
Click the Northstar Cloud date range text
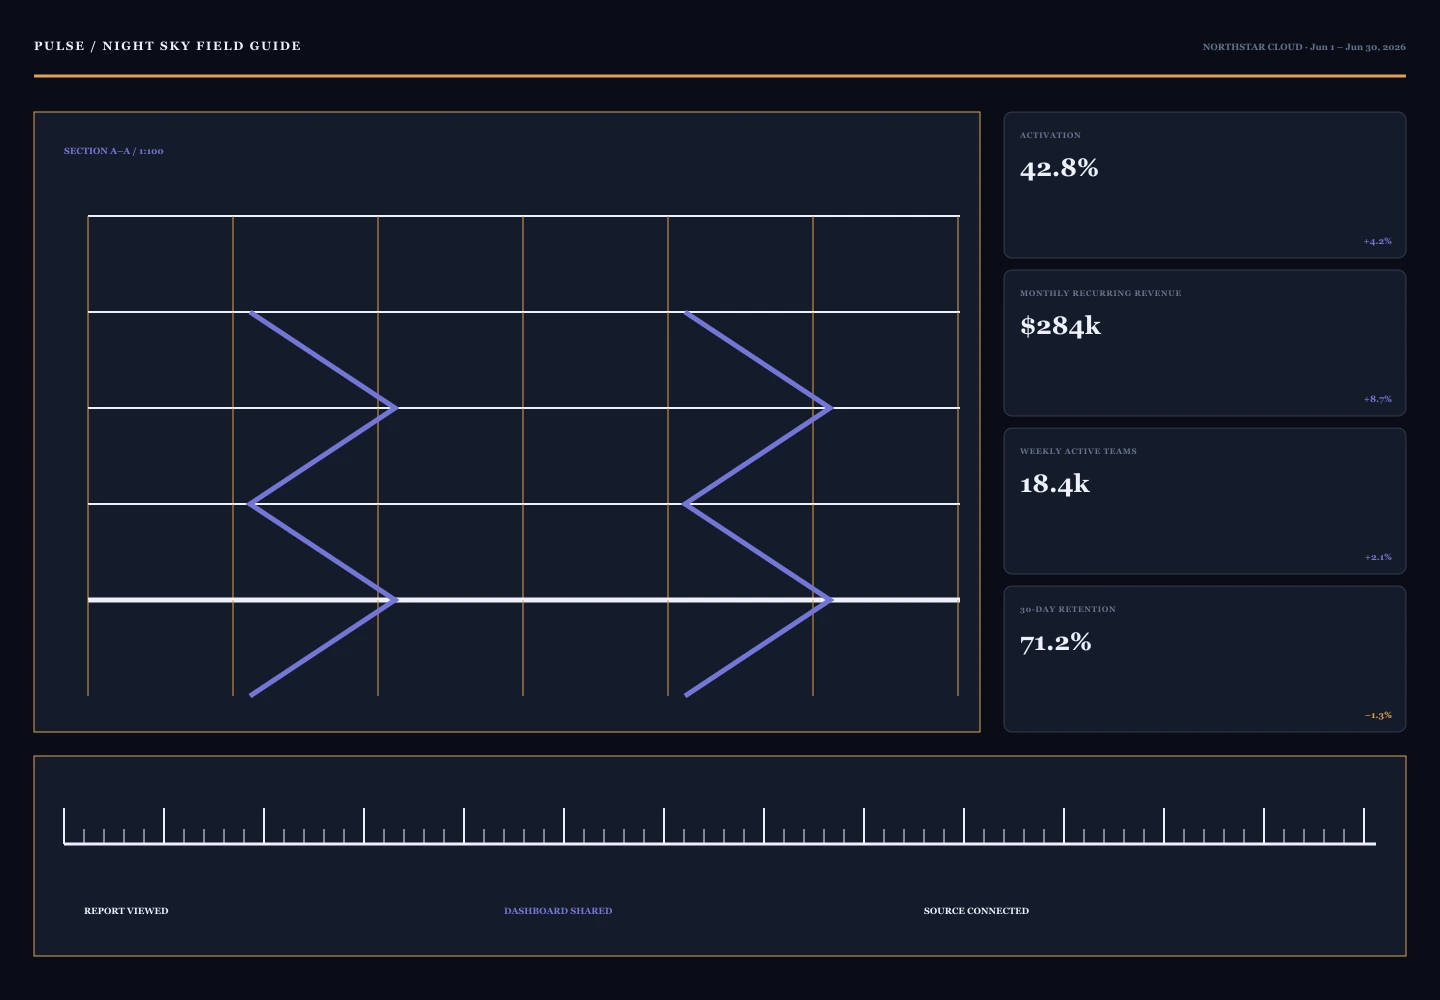tap(1304, 47)
